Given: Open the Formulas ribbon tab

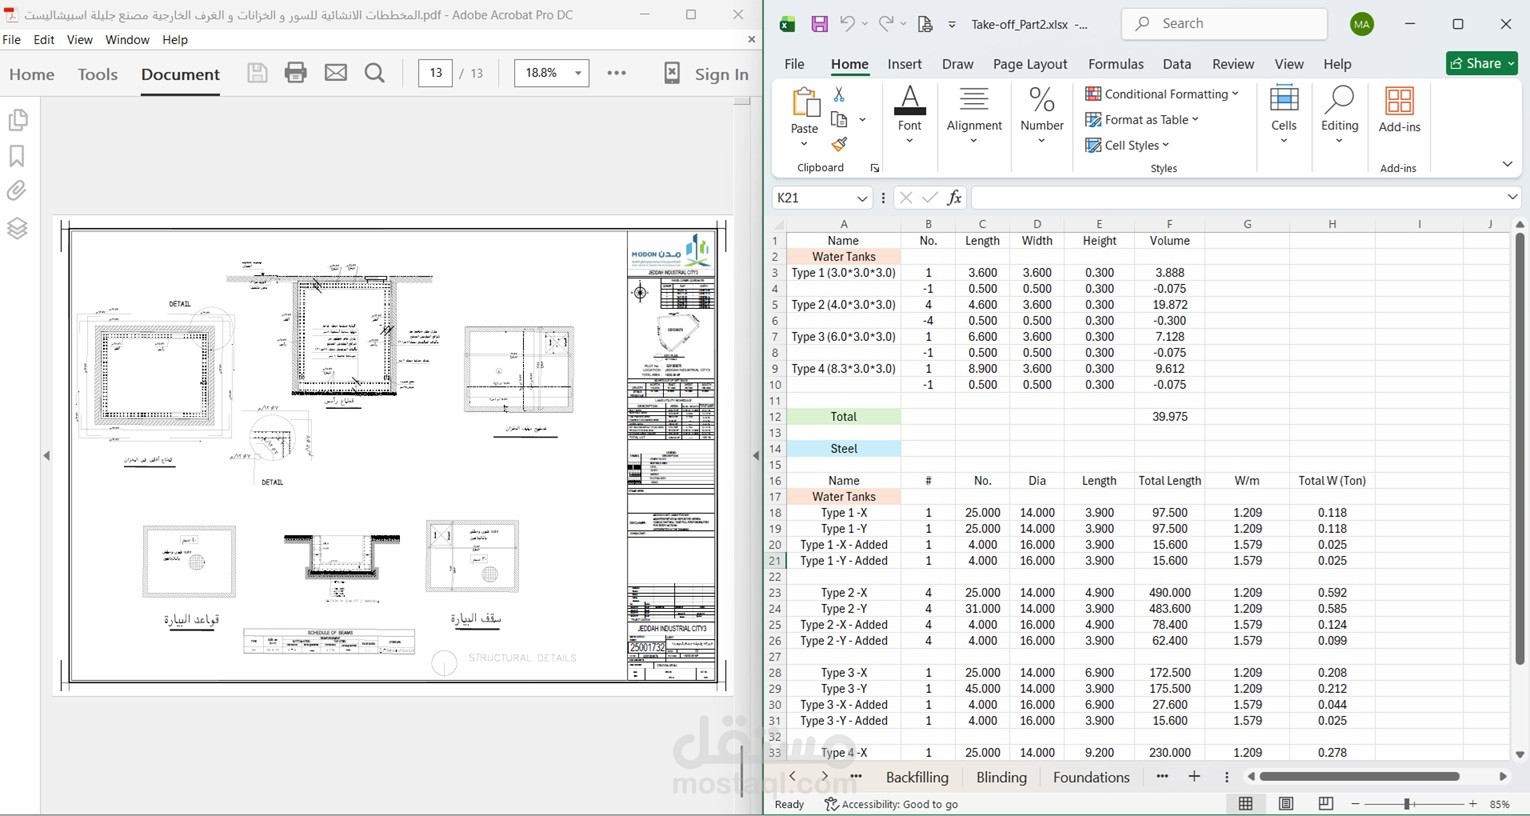Looking at the screenshot, I should coord(1116,64).
